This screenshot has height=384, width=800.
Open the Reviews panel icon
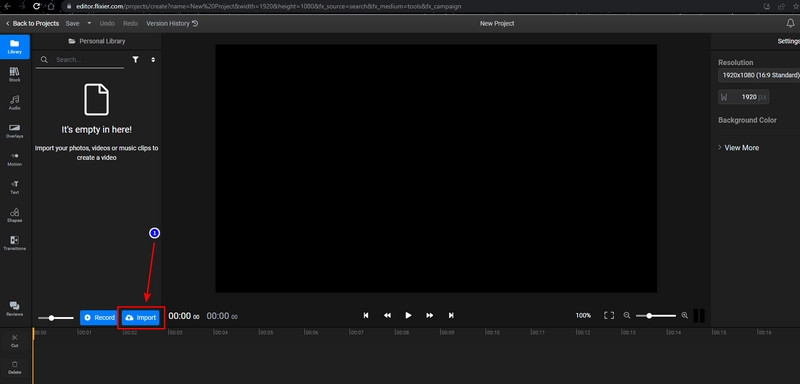coord(14,309)
